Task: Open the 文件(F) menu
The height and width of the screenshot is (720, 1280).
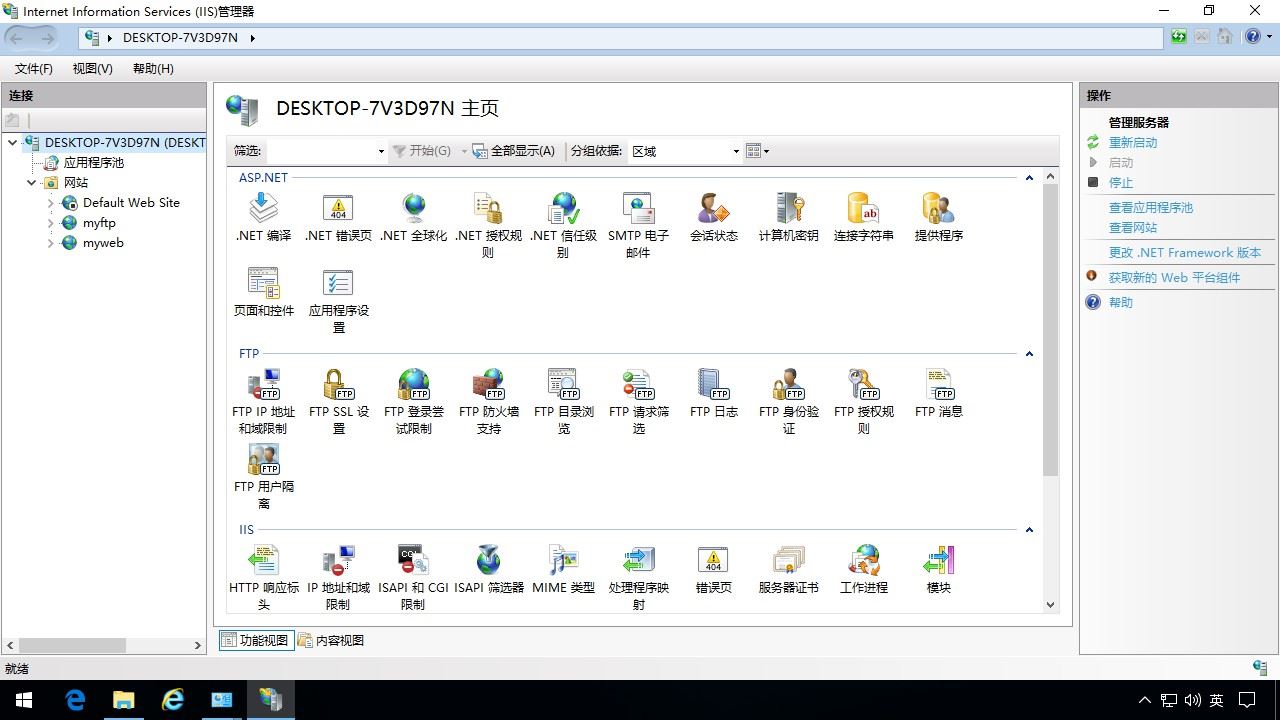Action: coord(34,68)
